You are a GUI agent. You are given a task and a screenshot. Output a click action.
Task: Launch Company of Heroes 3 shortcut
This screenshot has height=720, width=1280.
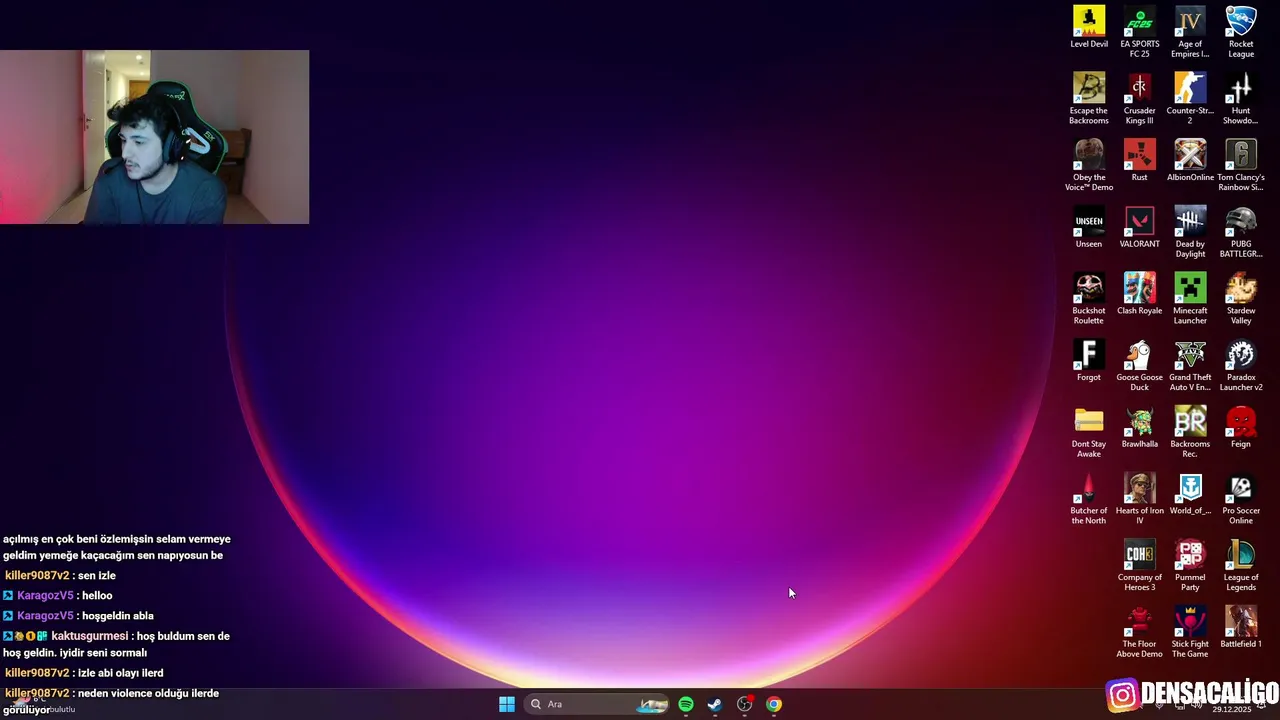[1140, 566]
